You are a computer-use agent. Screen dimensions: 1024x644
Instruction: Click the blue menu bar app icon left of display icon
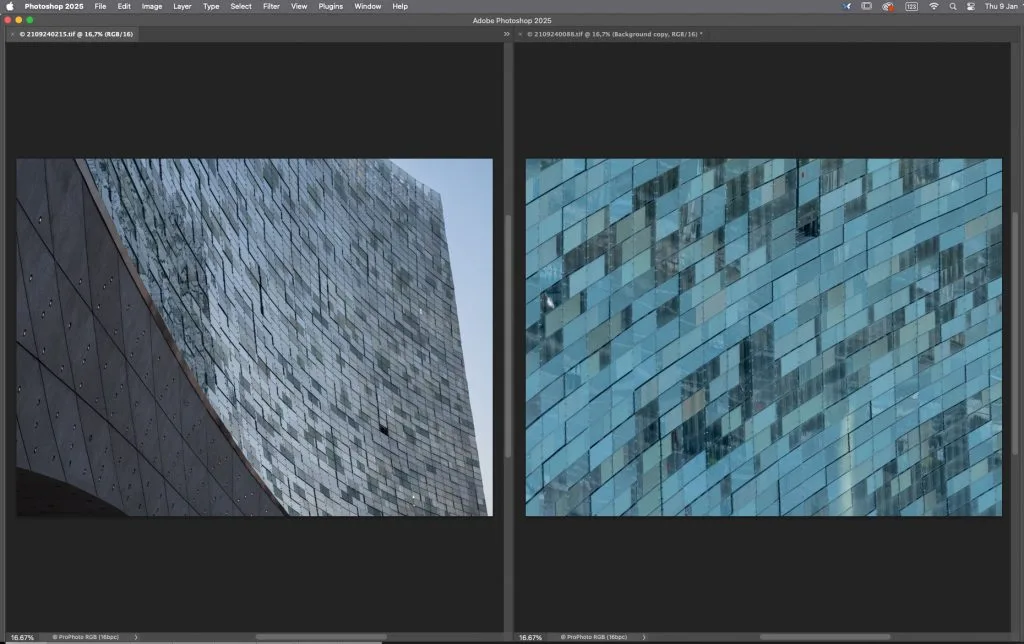(x=847, y=6)
